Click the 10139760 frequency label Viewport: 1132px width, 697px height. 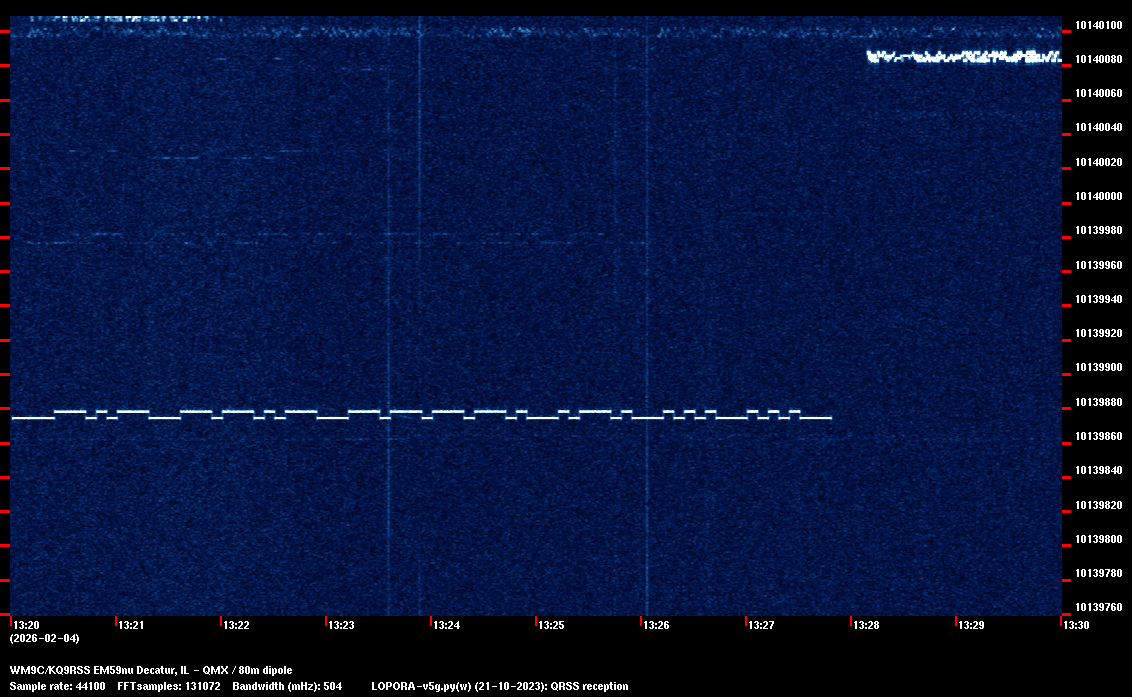point(1097,607)
